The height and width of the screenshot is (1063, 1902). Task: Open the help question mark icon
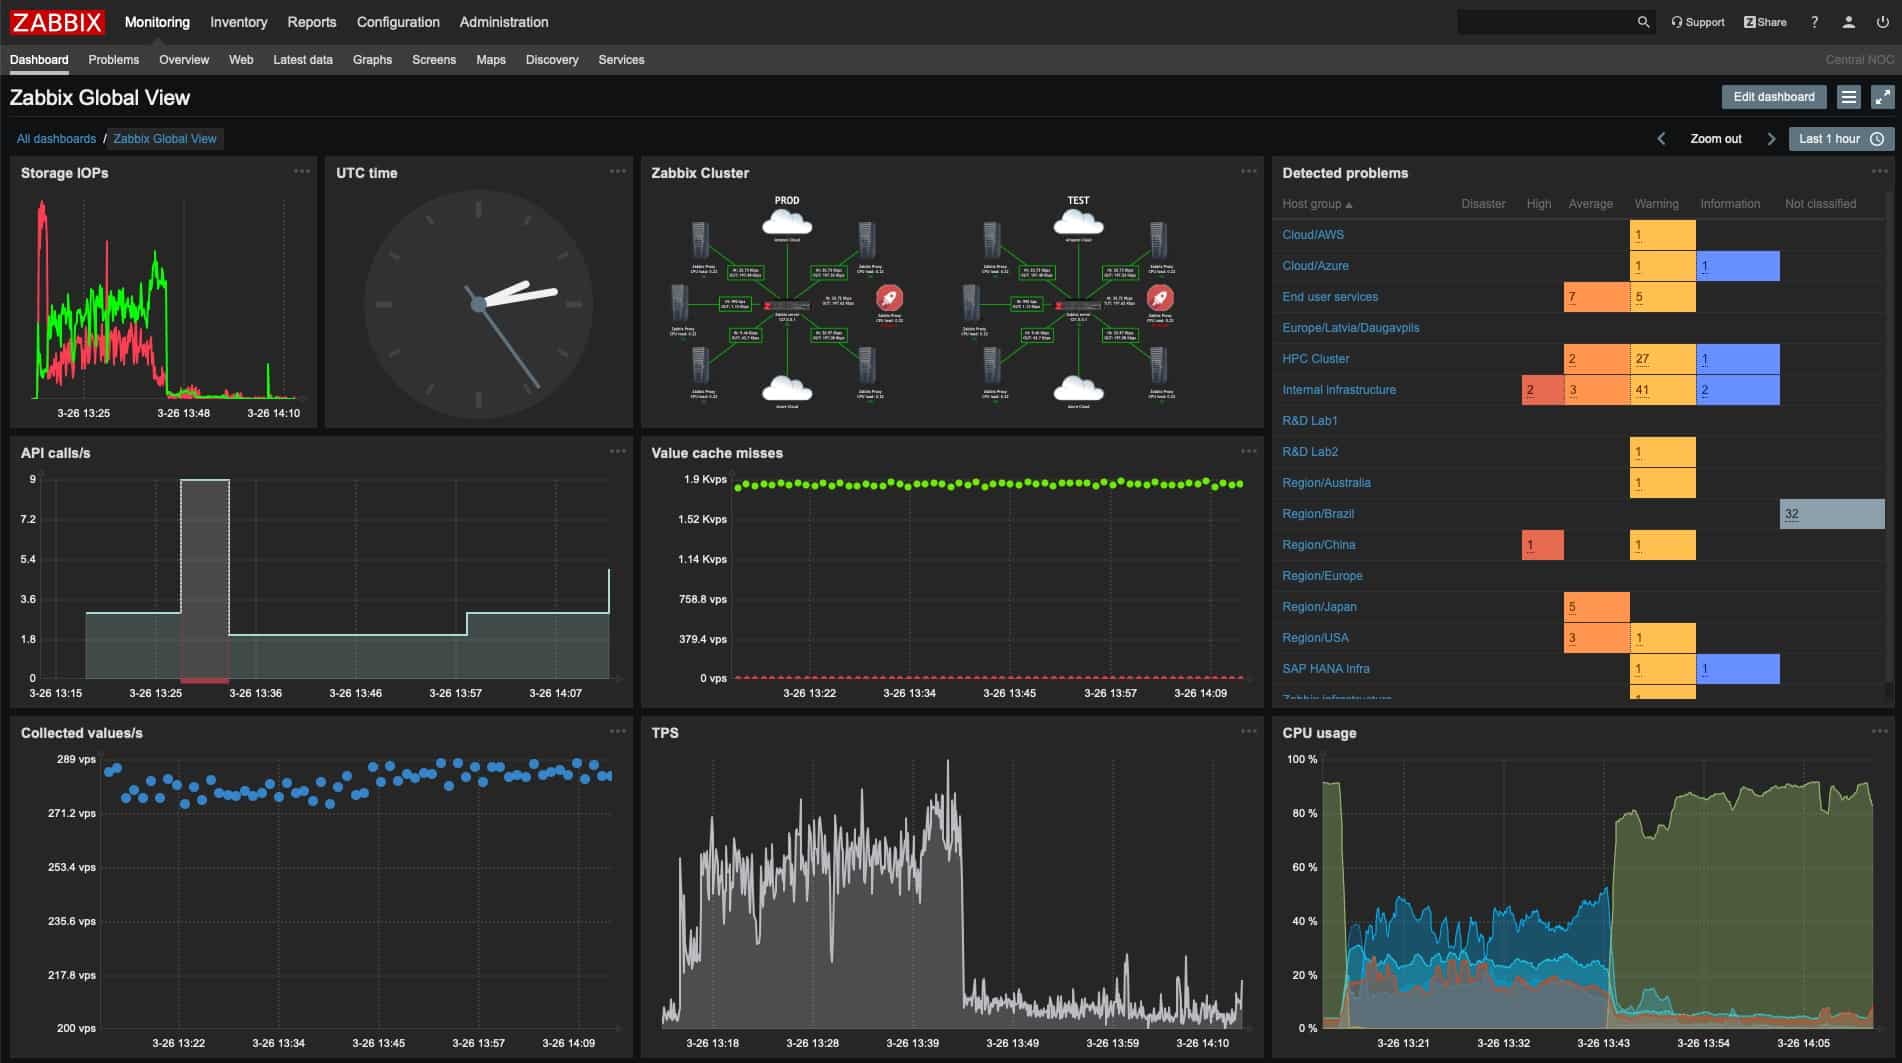[1814, 22]
